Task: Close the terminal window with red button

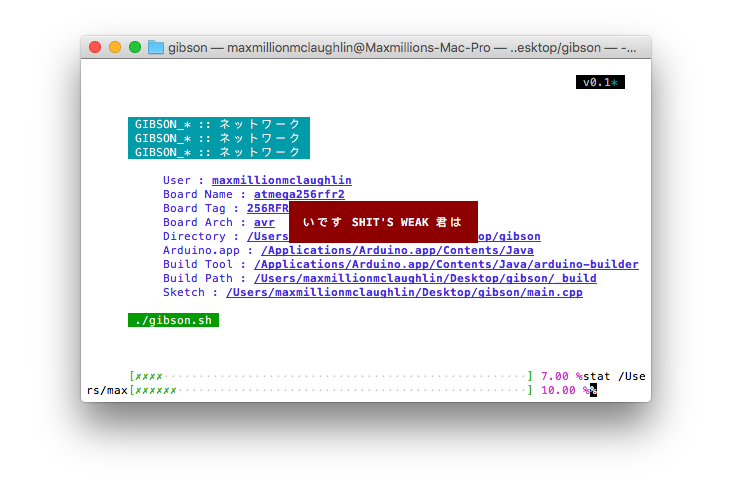Action: [x=95, y=47]
